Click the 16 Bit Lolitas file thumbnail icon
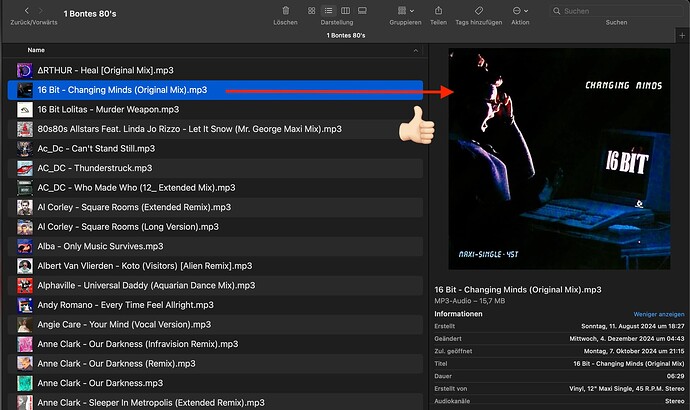Screen dimensions: 690x410 pos(25,110)
